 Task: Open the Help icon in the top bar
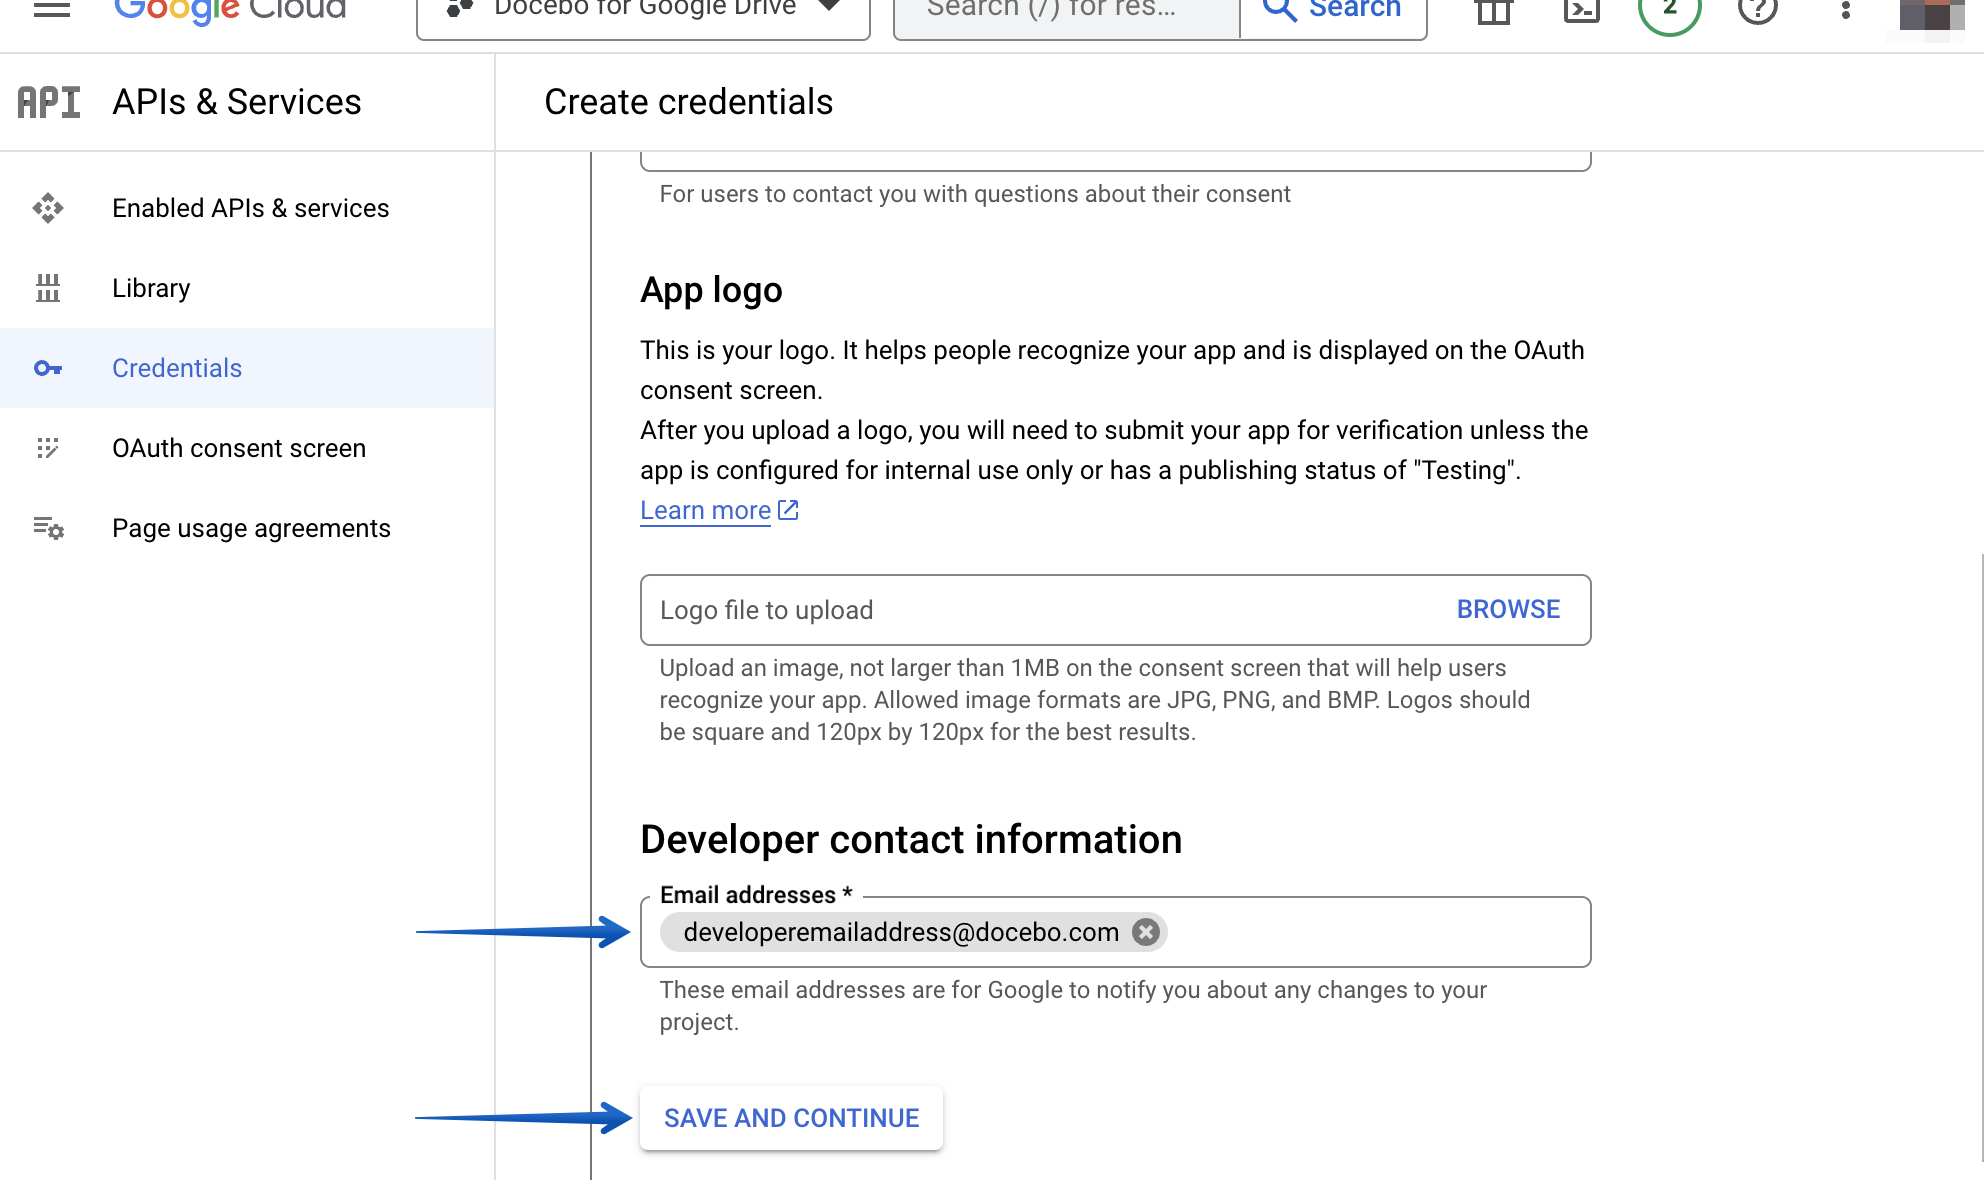pyautogui.click(x=1756, y=10)
